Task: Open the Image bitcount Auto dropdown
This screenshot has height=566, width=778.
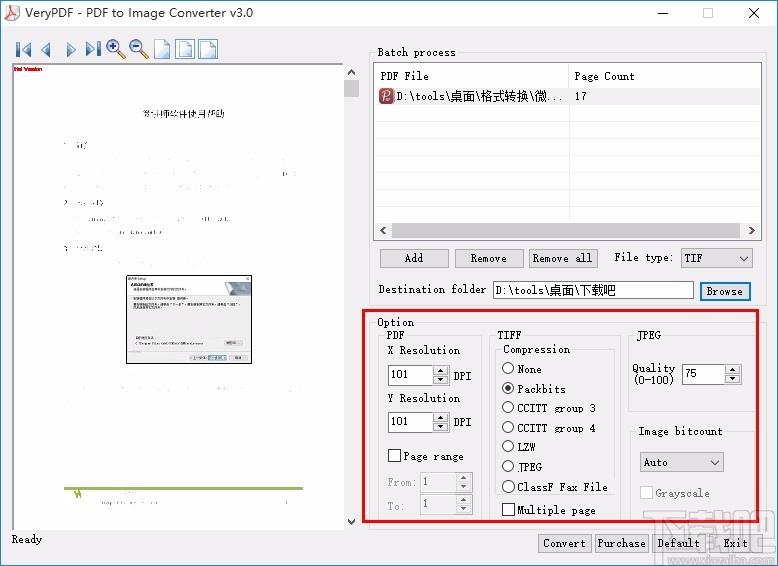Action: [681, 462]
